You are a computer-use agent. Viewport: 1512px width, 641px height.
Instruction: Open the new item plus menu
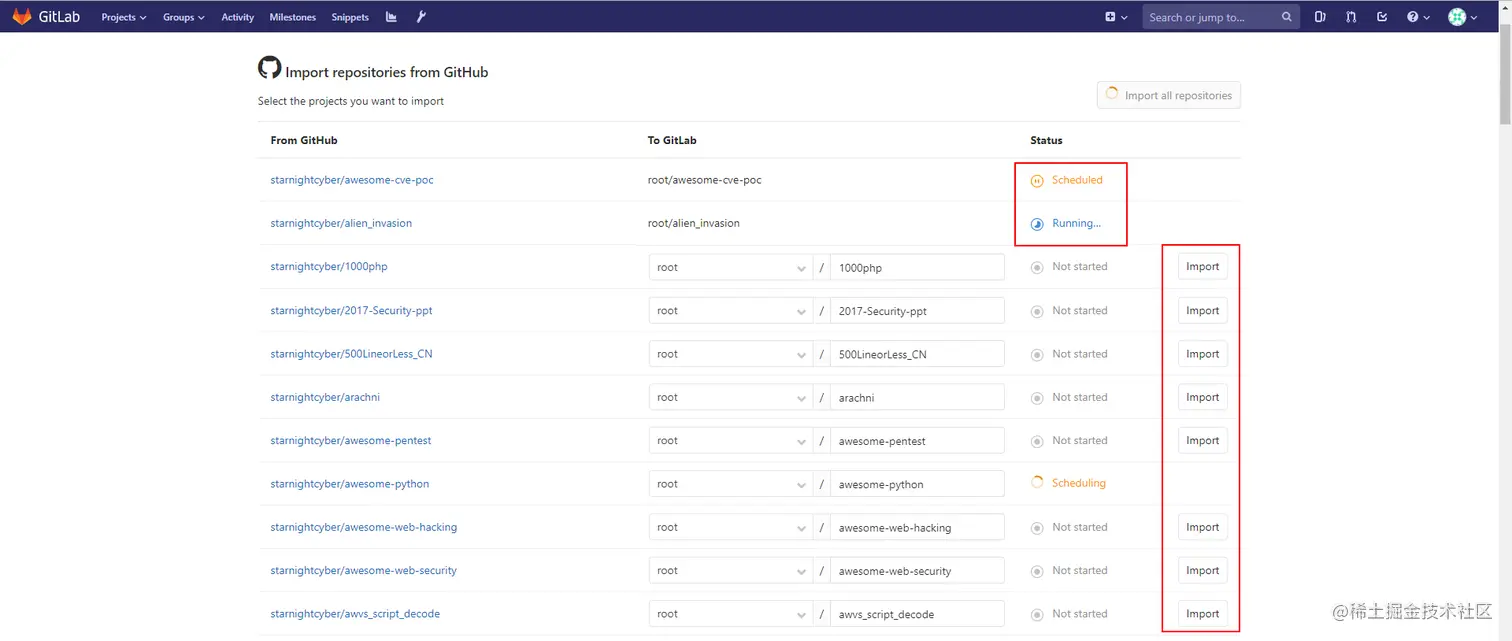(1116, 17)
